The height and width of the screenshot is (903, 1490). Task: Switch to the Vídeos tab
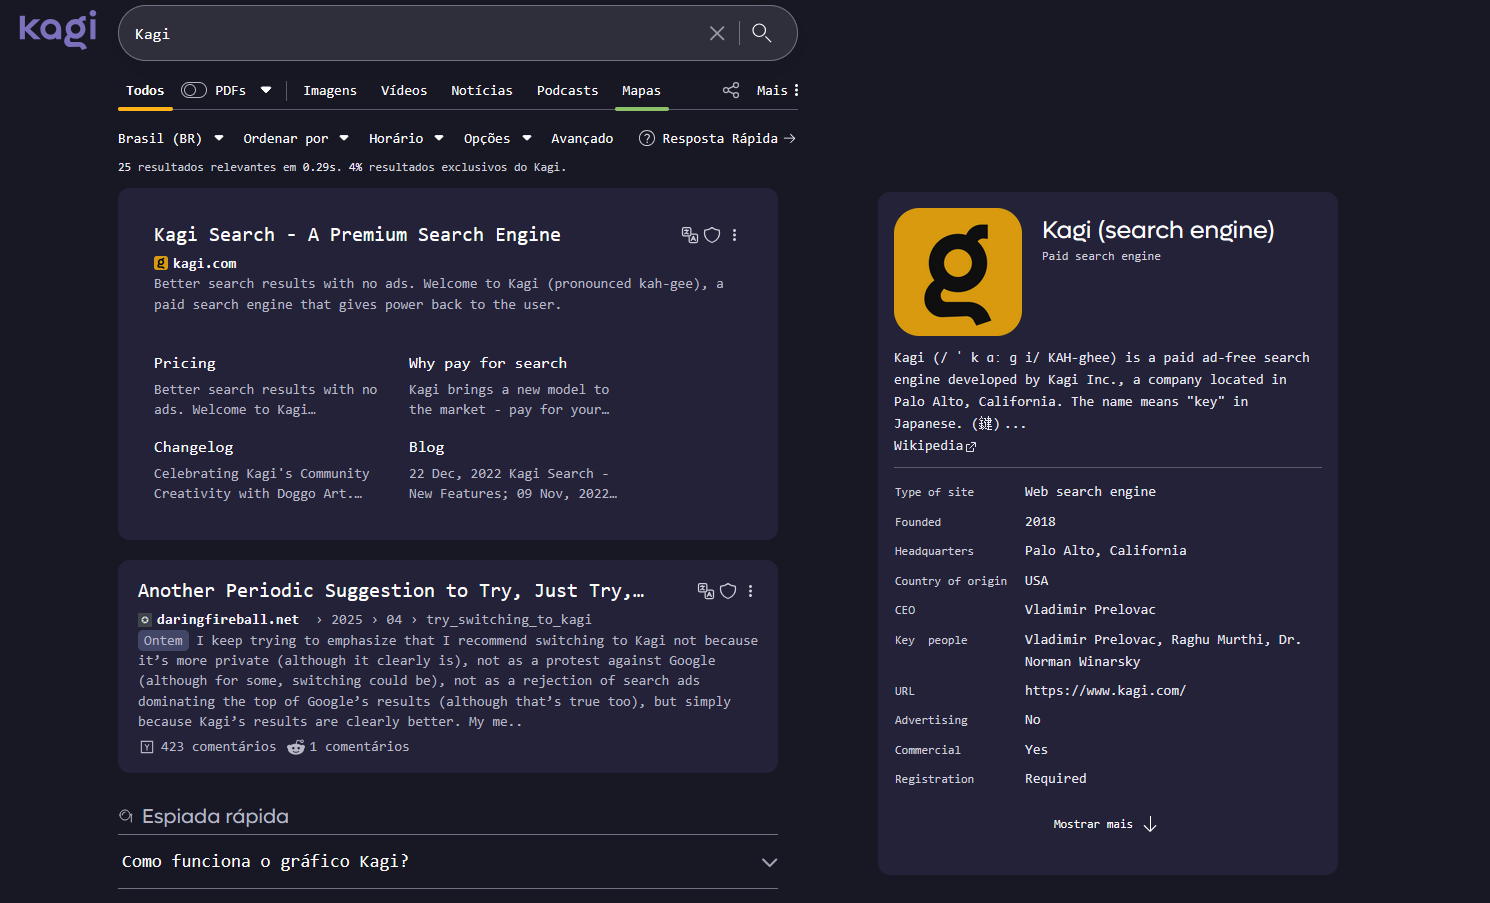(404, 90)
